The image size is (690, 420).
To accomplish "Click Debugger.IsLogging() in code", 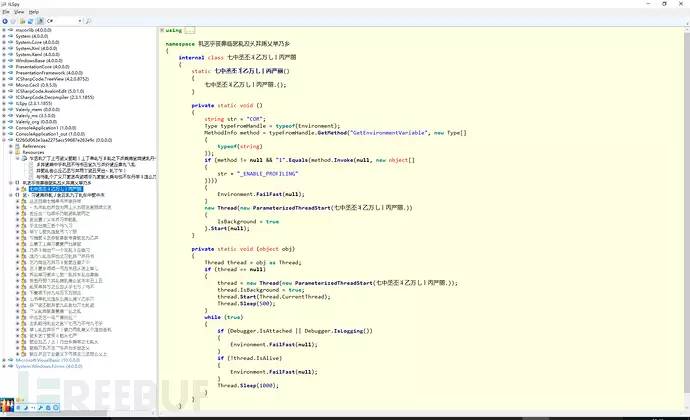I will coord(337,331).
